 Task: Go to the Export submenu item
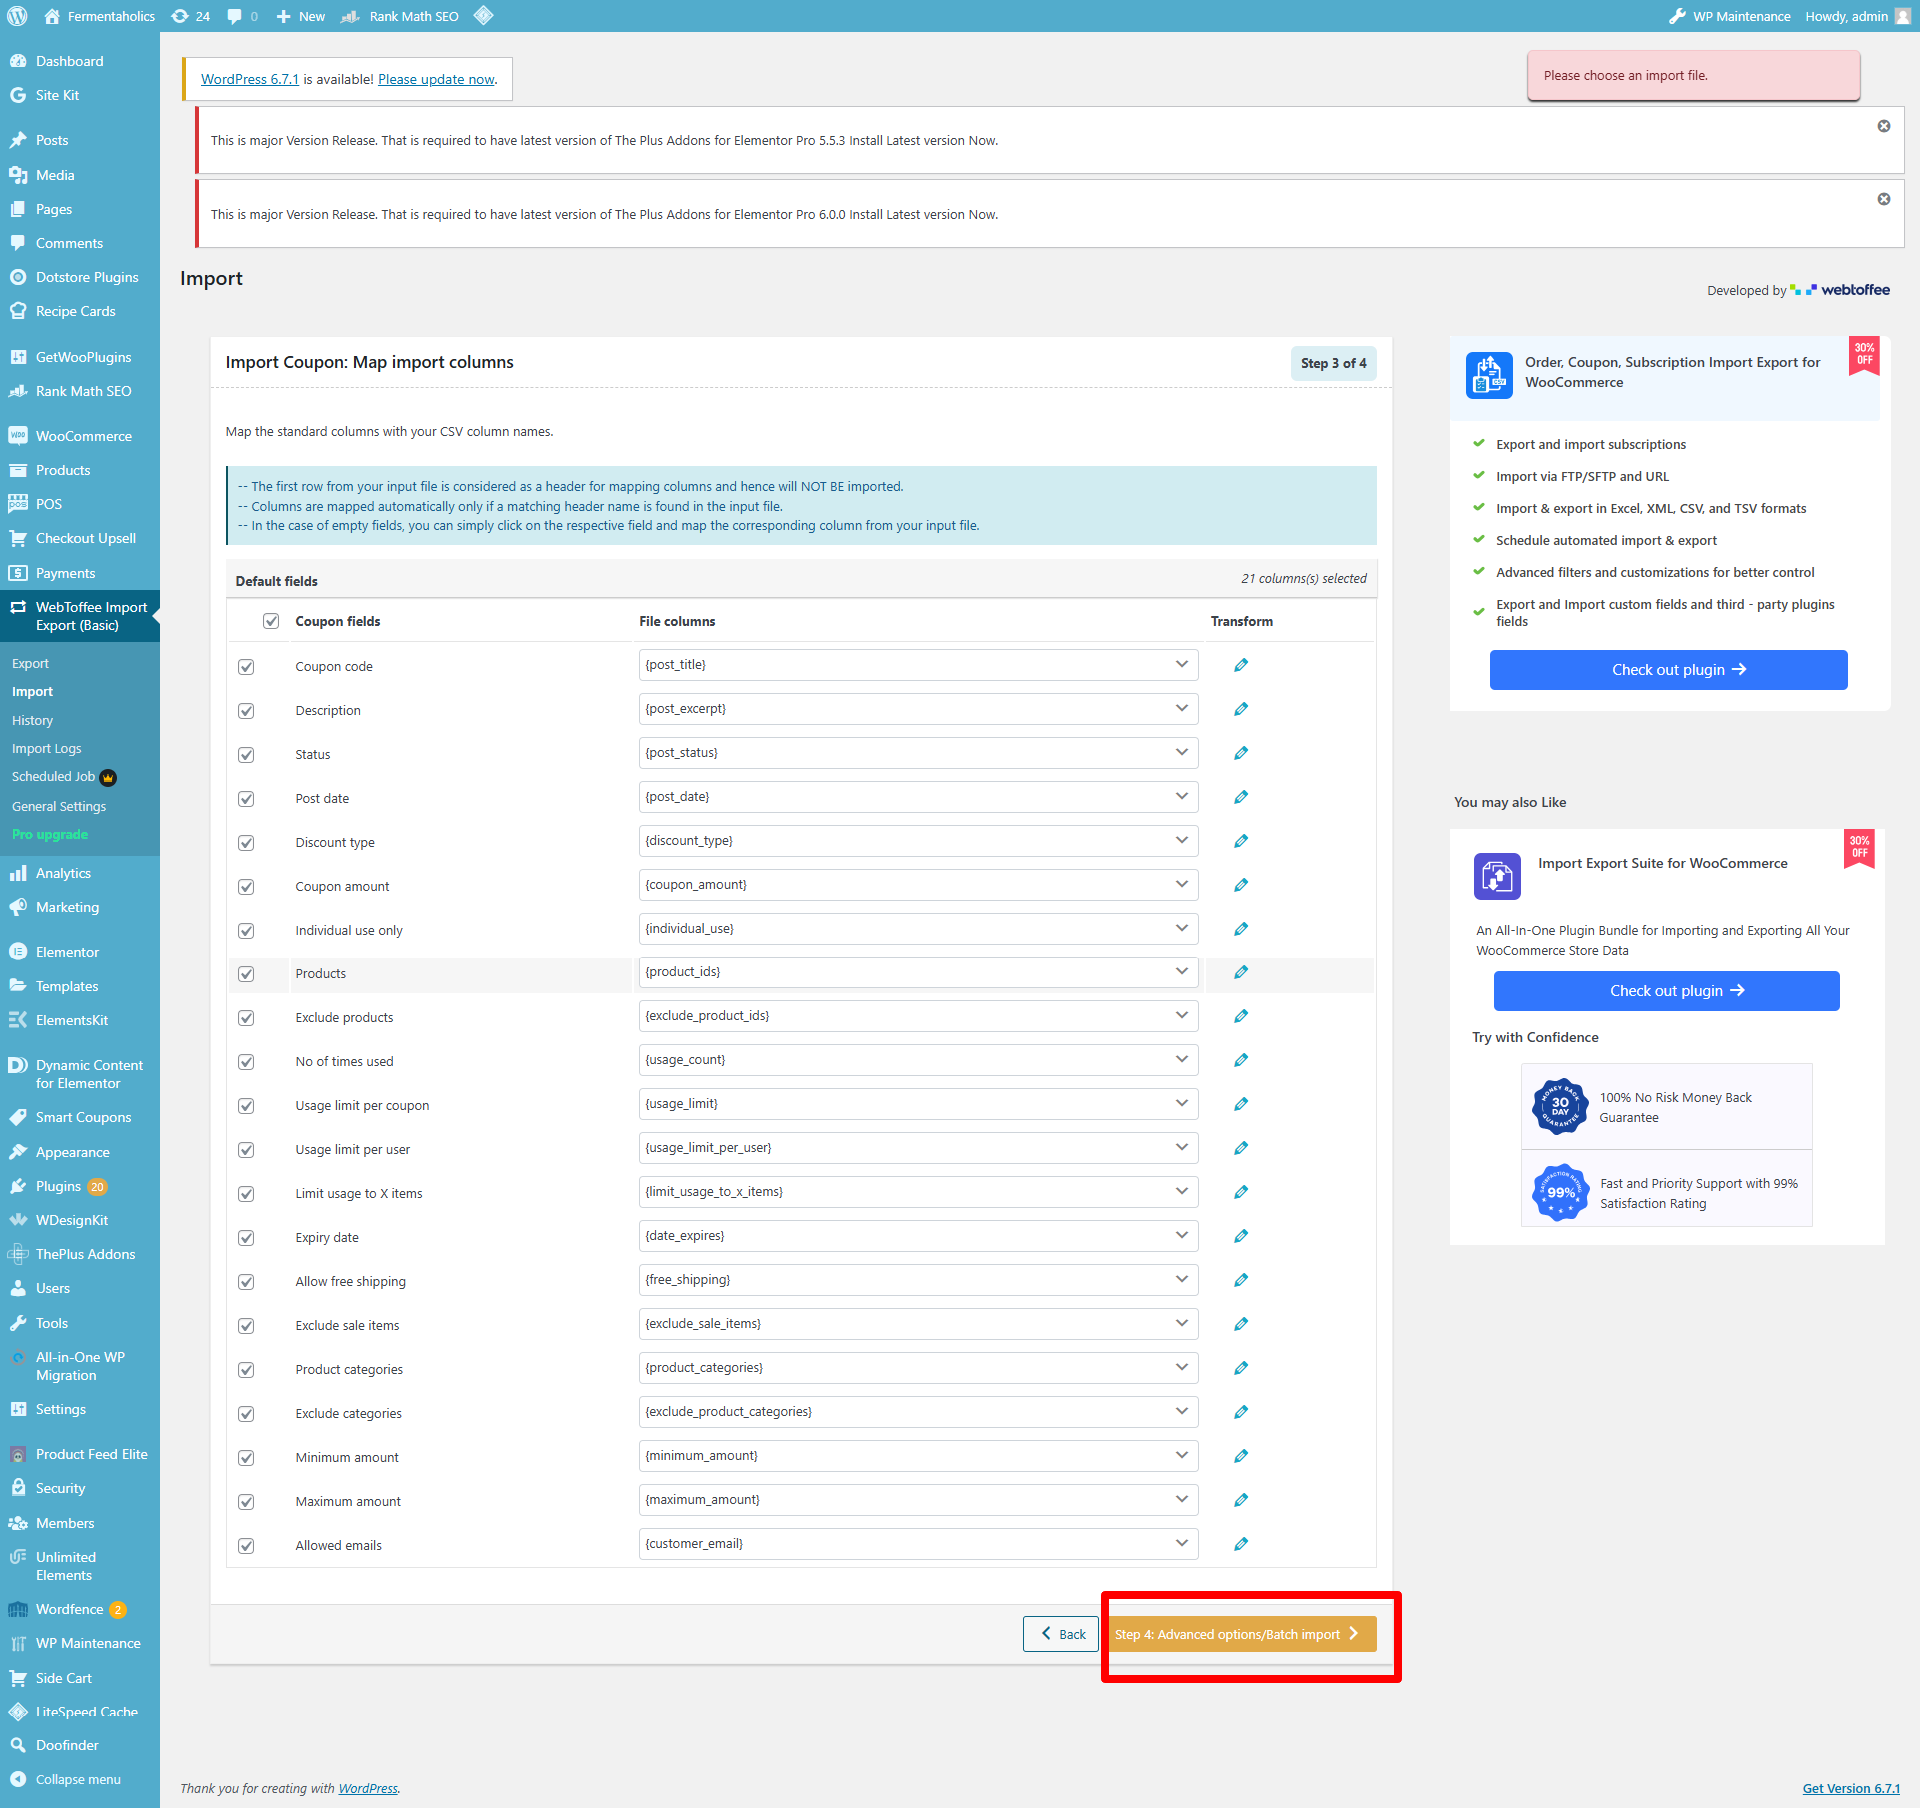coord(30,664)
